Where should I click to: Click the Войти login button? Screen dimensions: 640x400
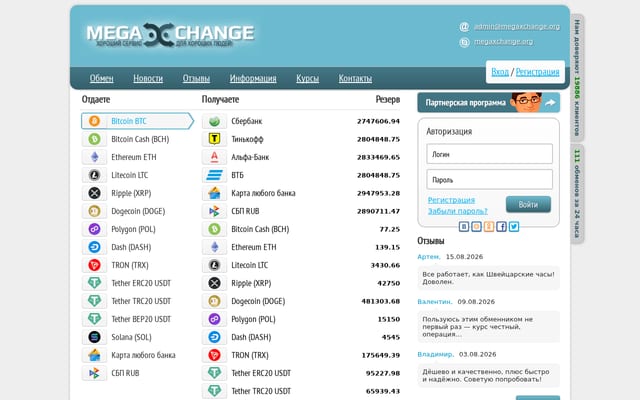click(x=528, y=204)
